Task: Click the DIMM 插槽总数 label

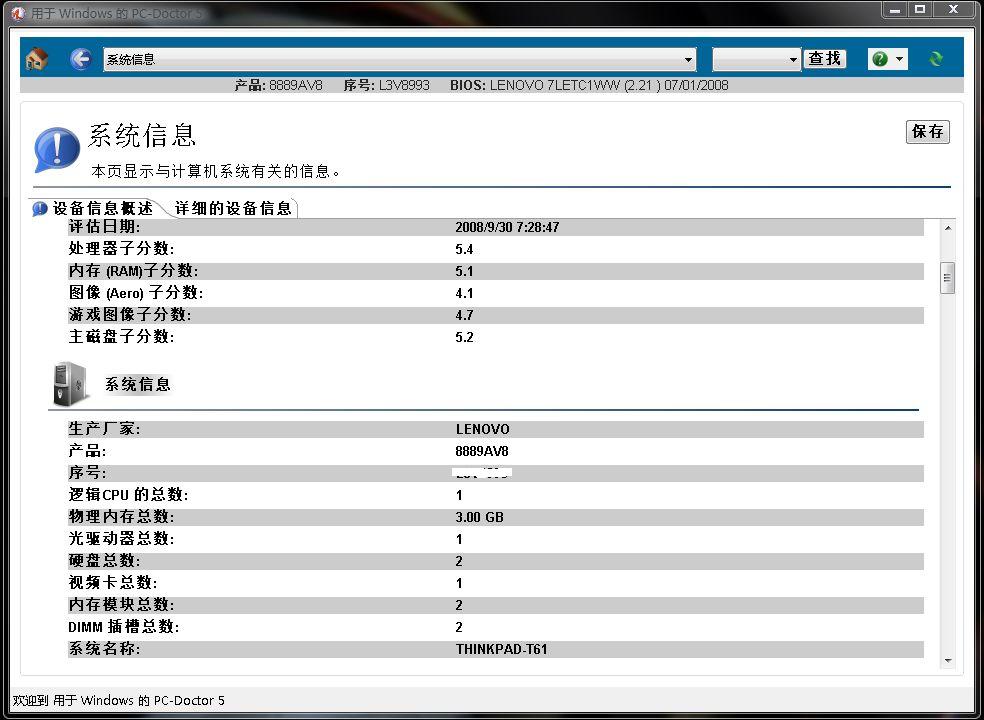Action: [124, 627]
